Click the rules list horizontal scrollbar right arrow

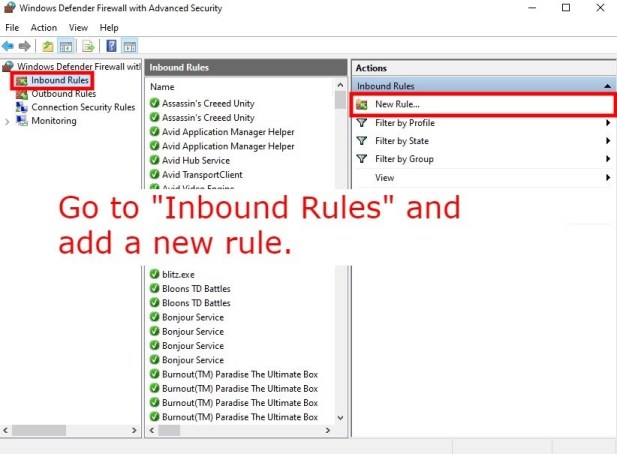pyautogui.click(x=328, y=430)
